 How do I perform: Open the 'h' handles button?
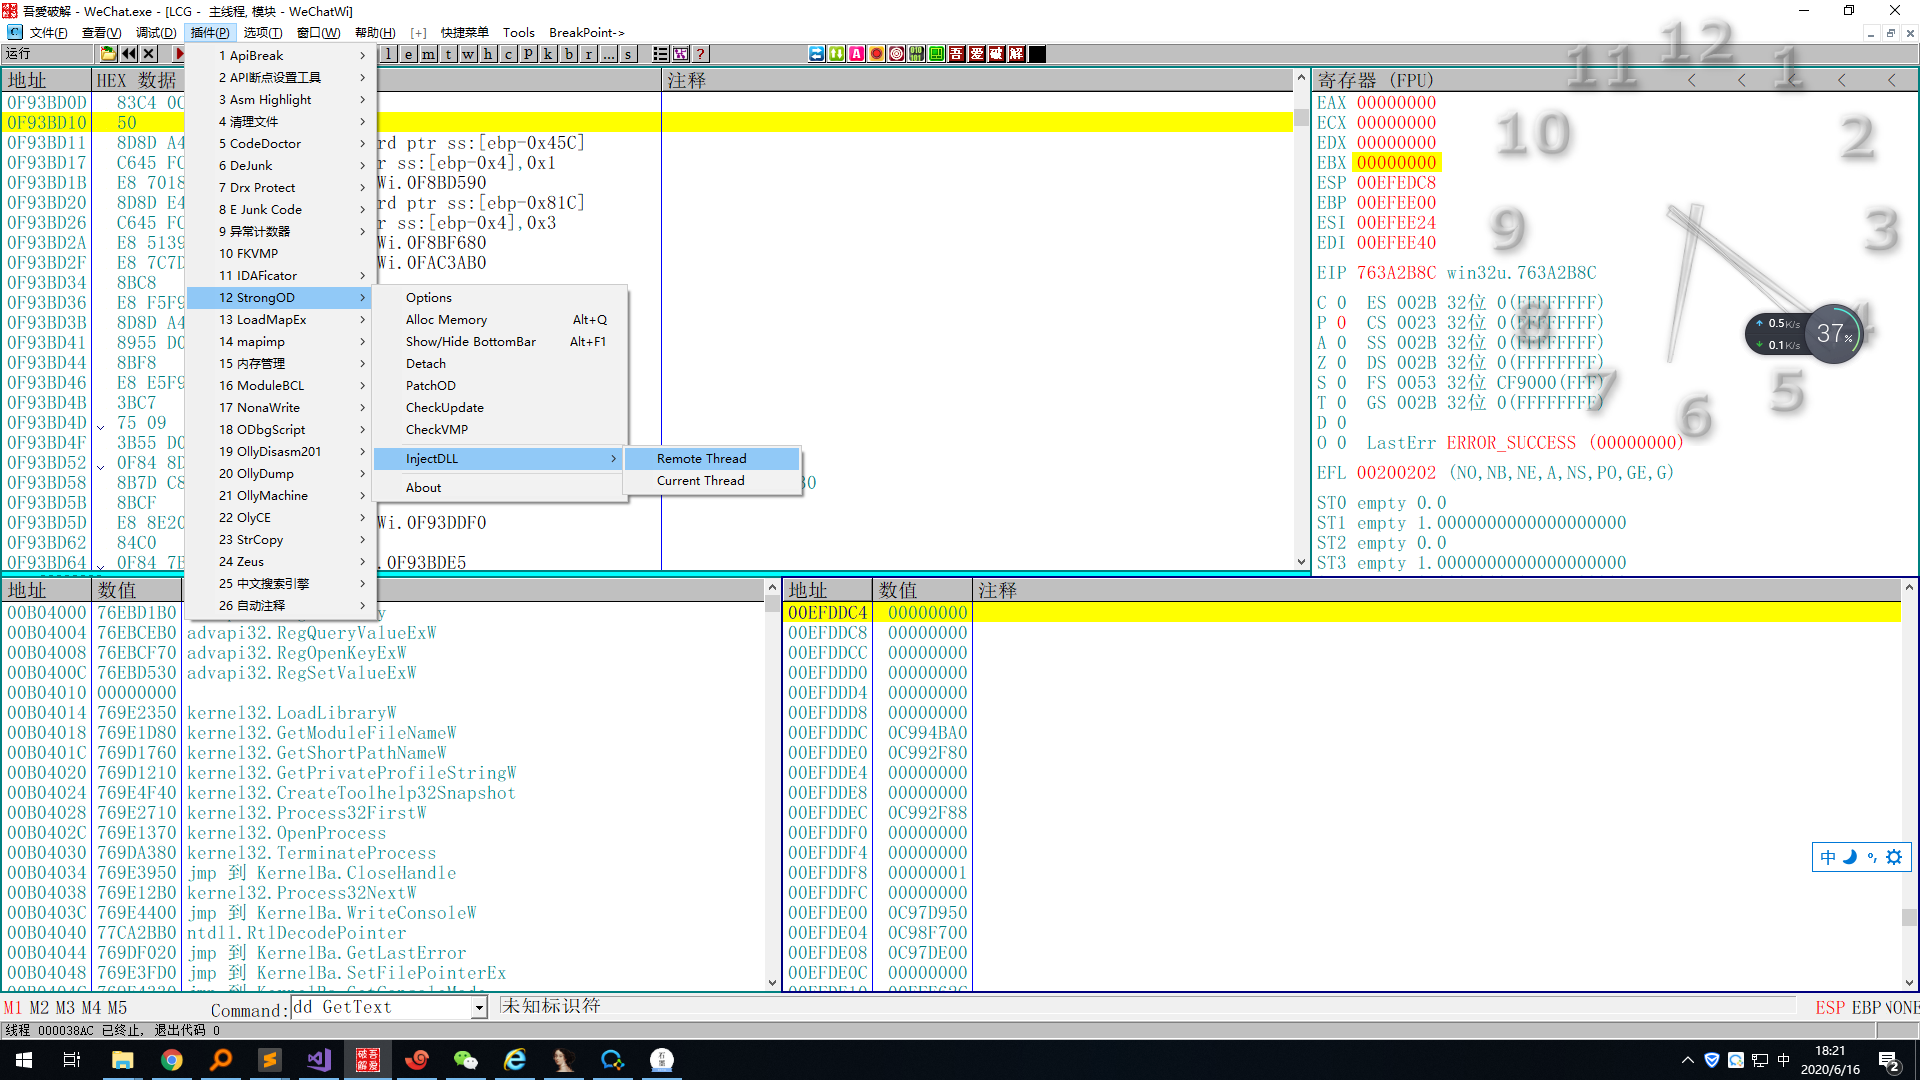pos(489,54)
